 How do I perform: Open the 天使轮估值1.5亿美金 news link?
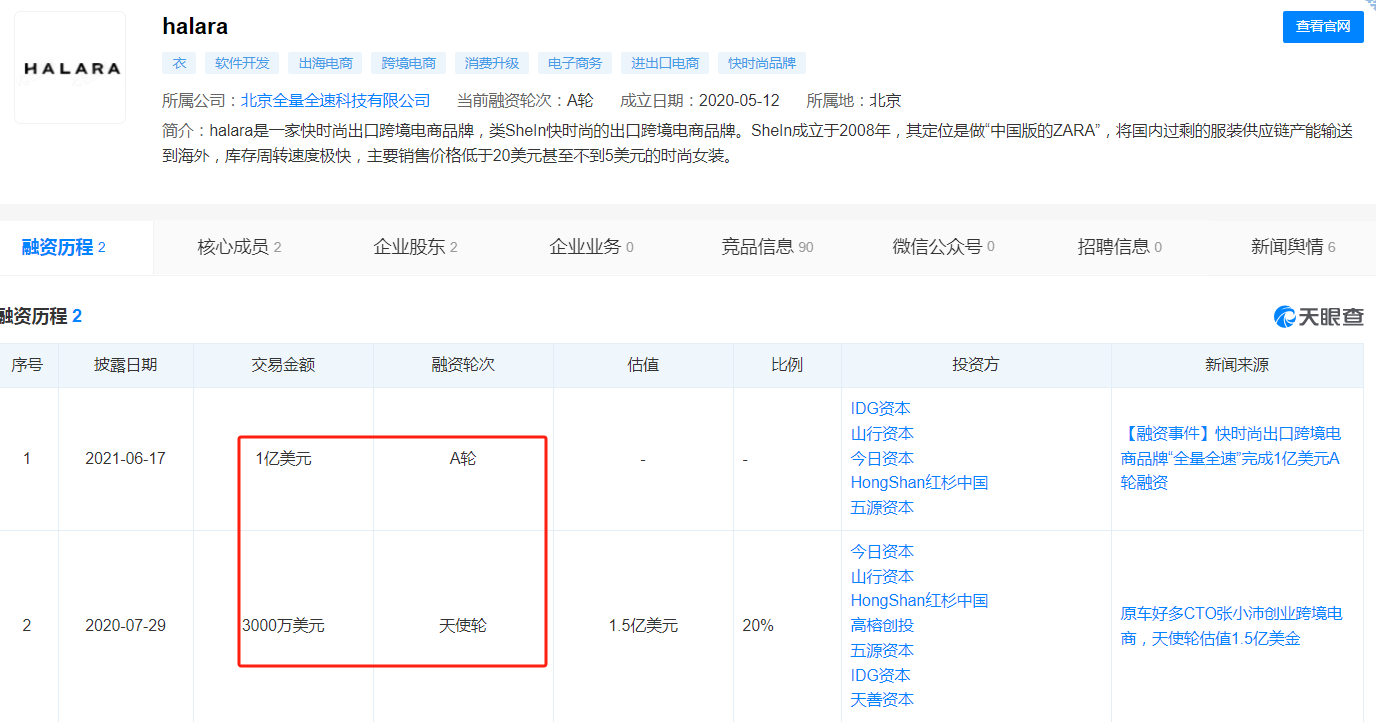point(1230,625)
